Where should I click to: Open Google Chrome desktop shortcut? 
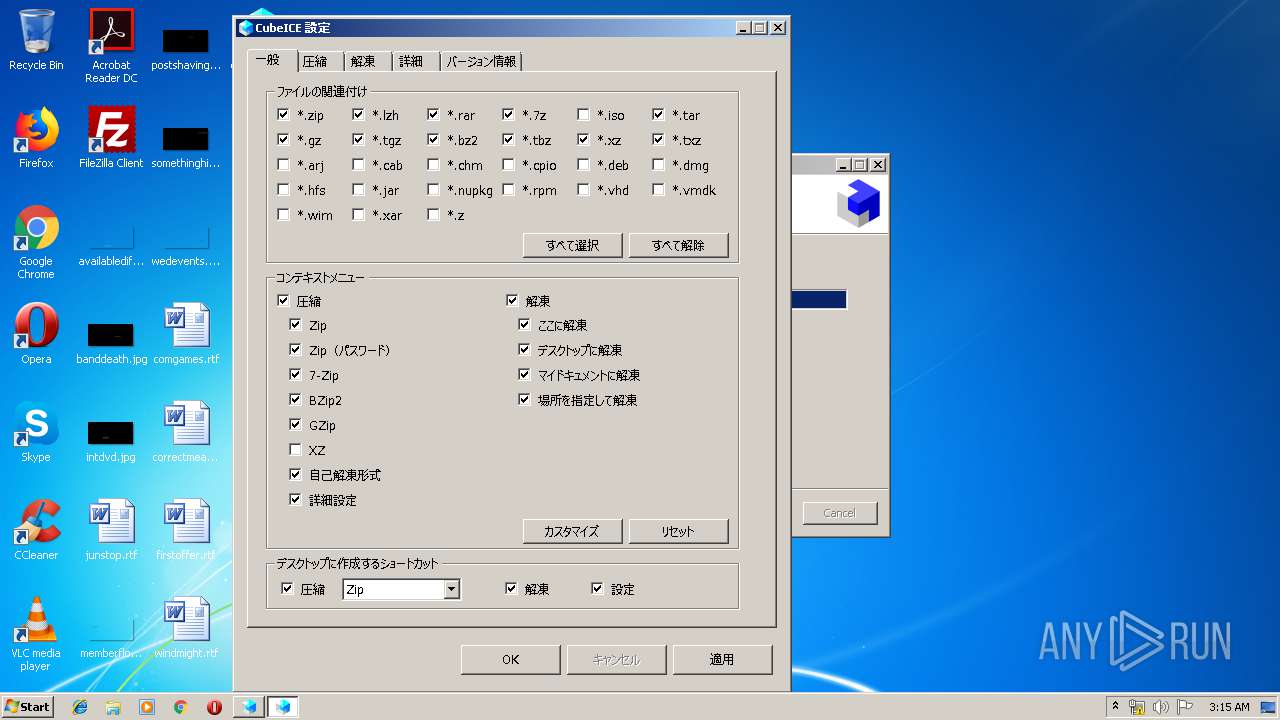point(36,242)
